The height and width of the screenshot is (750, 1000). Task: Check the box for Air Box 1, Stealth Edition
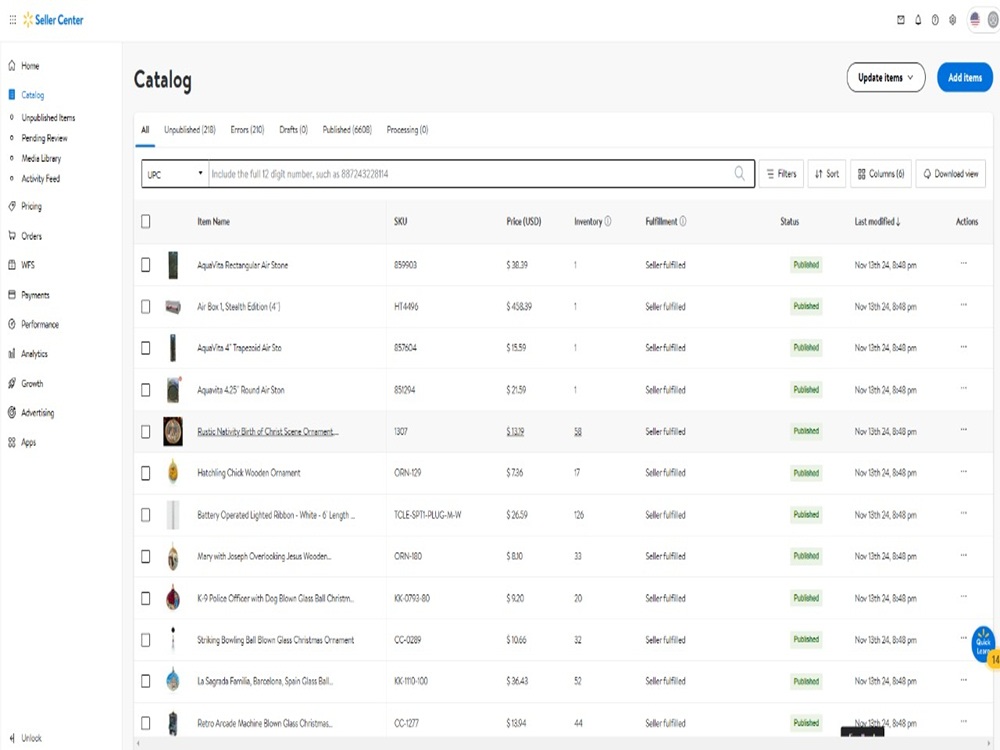[x=145, y=307]
